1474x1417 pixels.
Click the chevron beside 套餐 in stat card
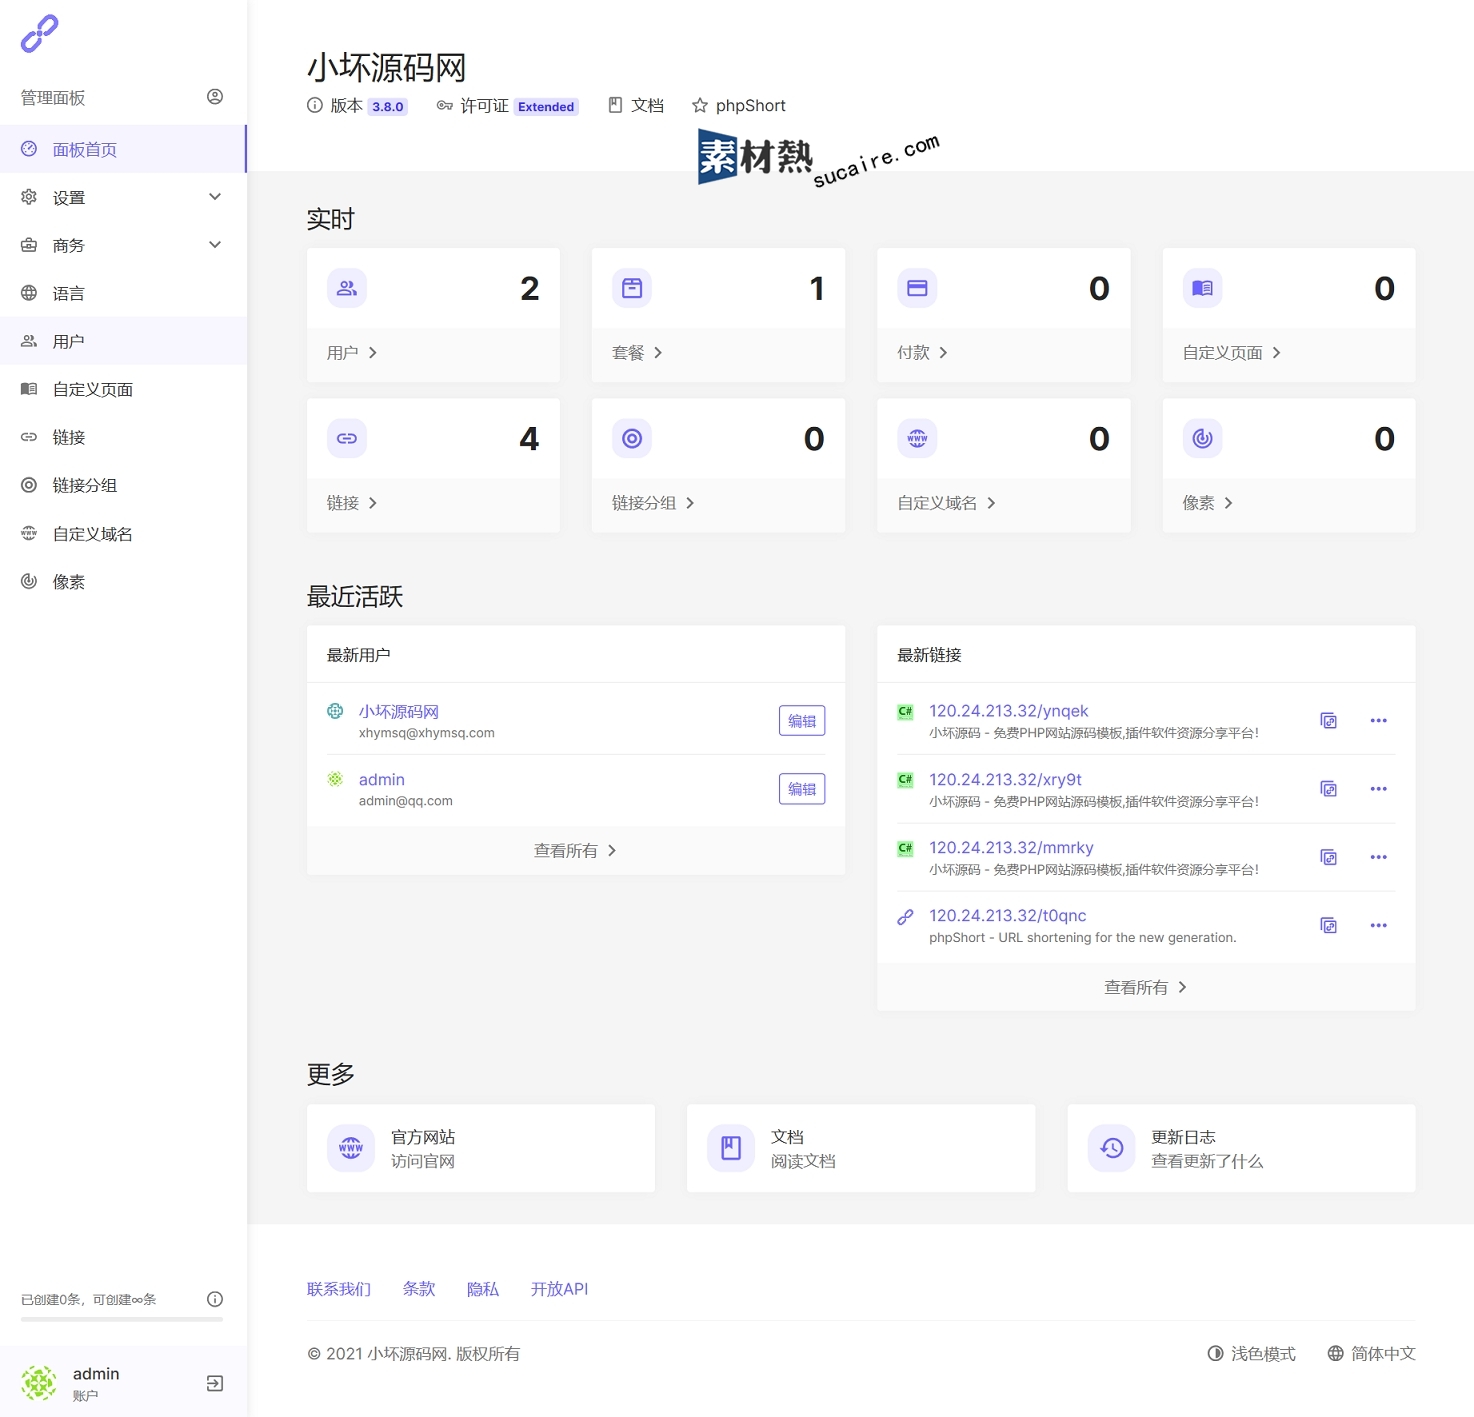(658, 353)
